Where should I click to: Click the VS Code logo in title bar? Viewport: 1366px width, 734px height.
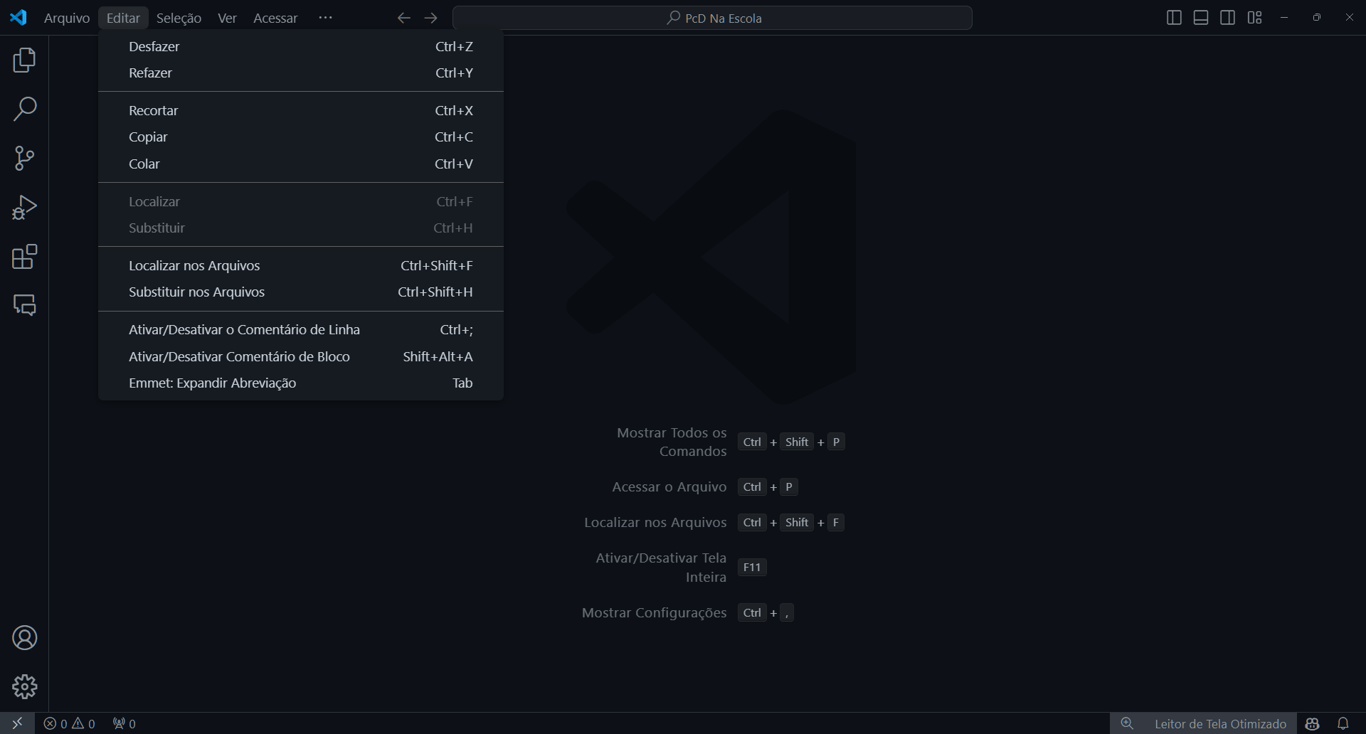[x=18, y=17]
